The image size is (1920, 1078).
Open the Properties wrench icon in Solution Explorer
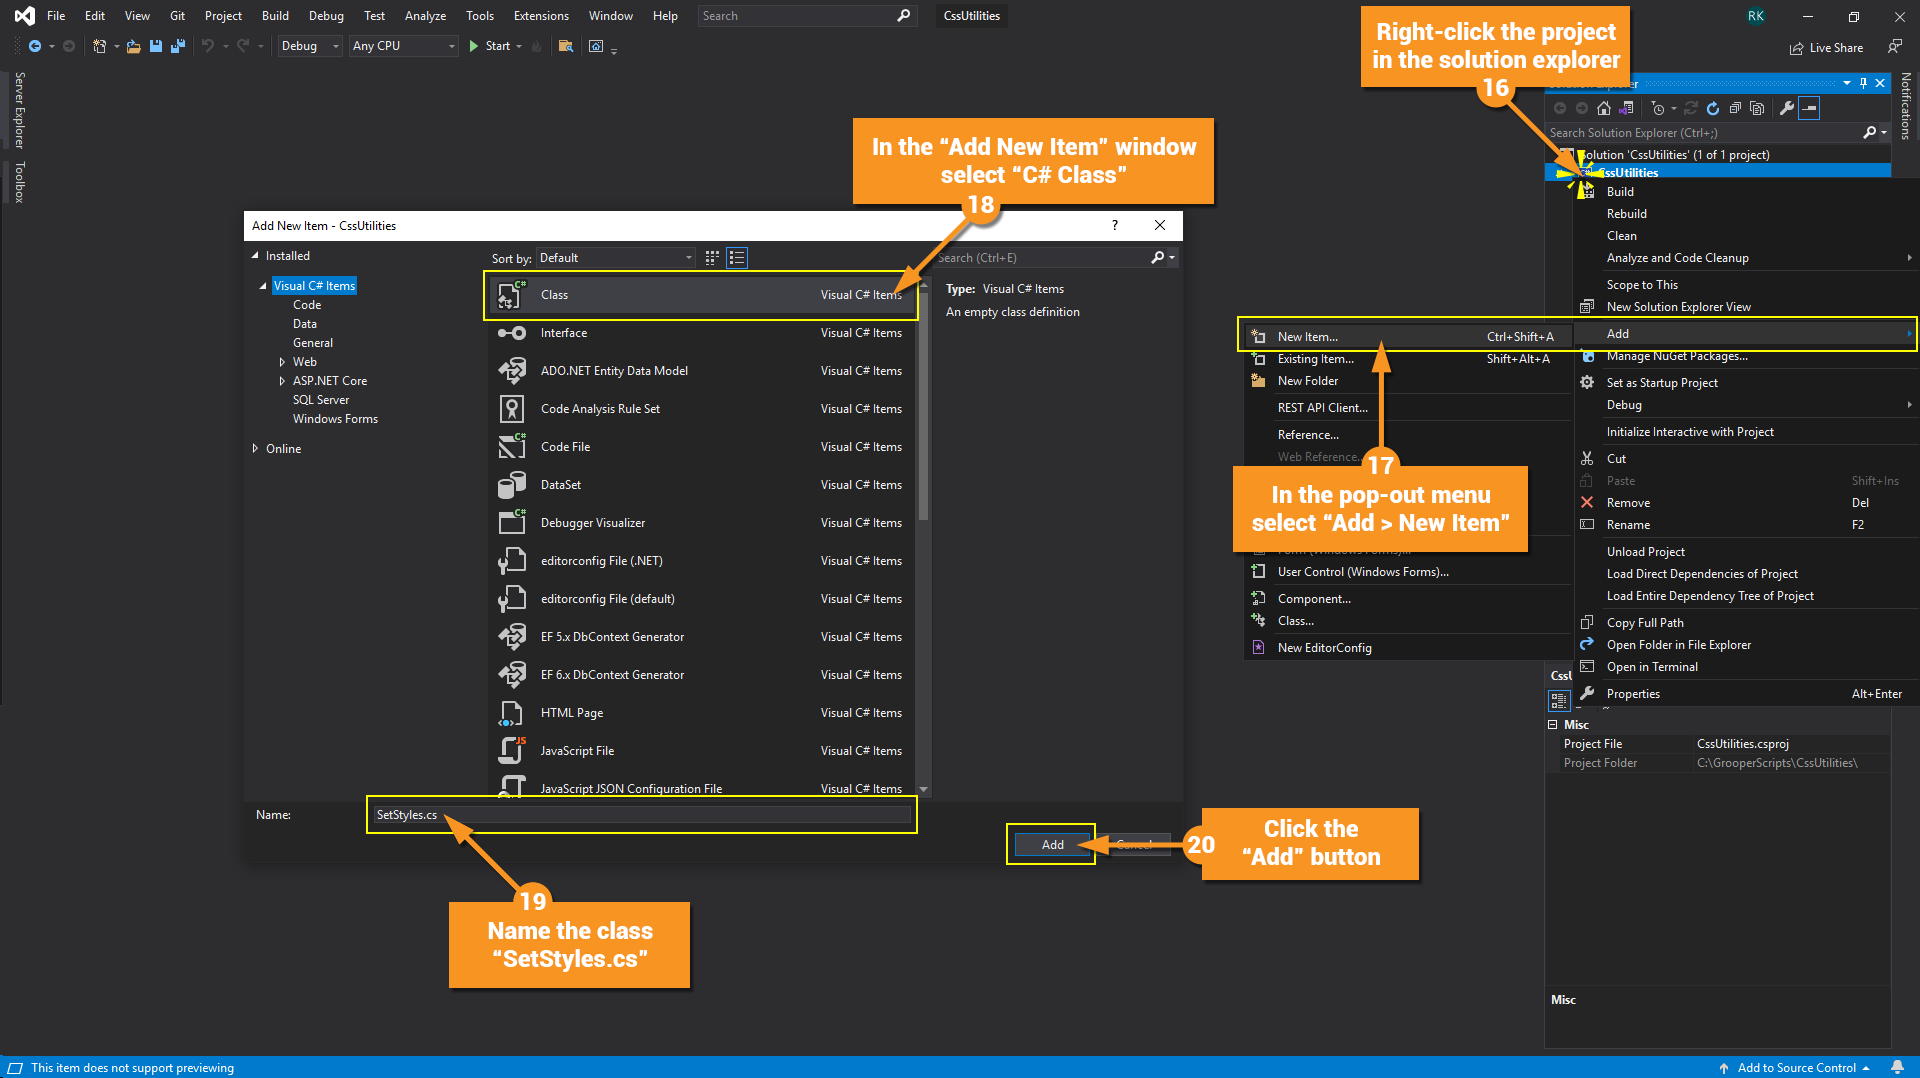(x=1787, y=108)
